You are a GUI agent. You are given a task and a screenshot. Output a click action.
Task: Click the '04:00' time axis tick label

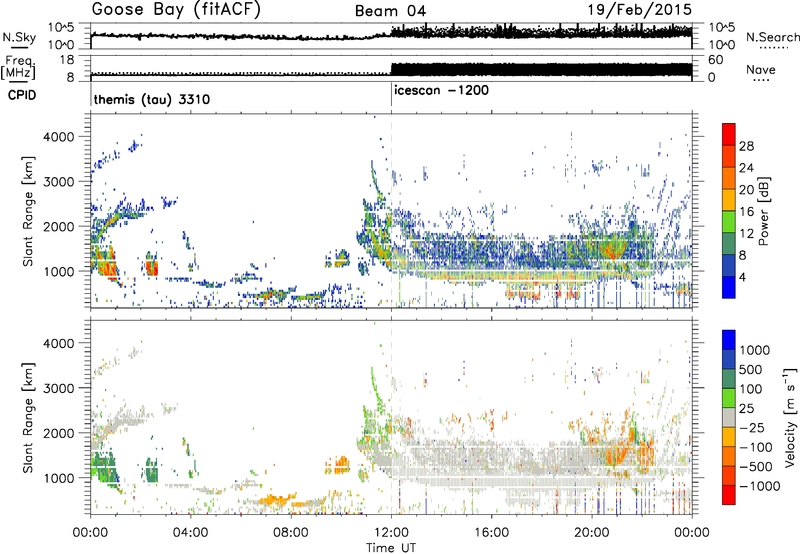coord(190,533)
